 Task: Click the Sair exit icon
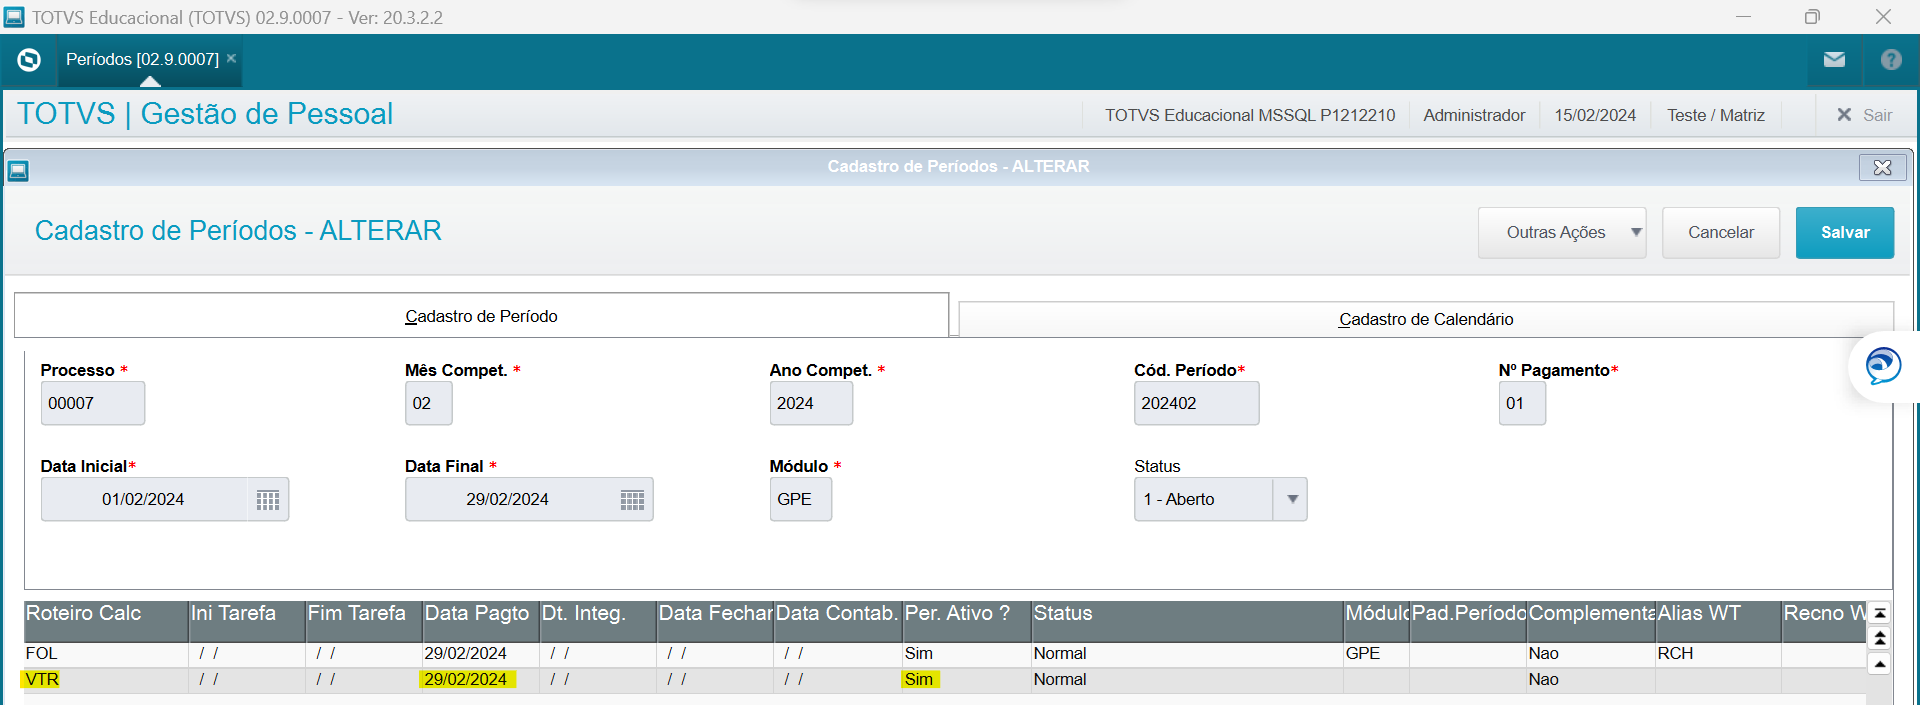(1844, 115)
